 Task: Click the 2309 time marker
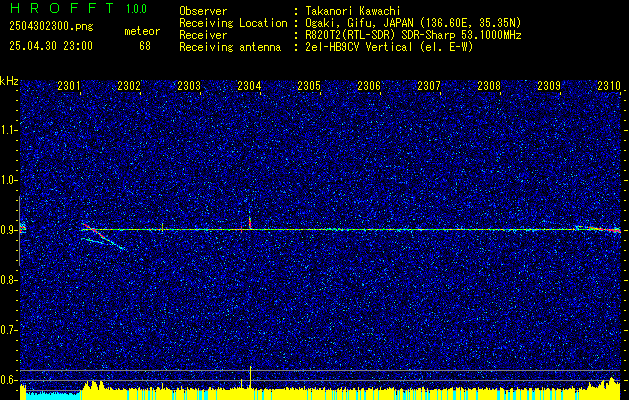click(549, 85)
